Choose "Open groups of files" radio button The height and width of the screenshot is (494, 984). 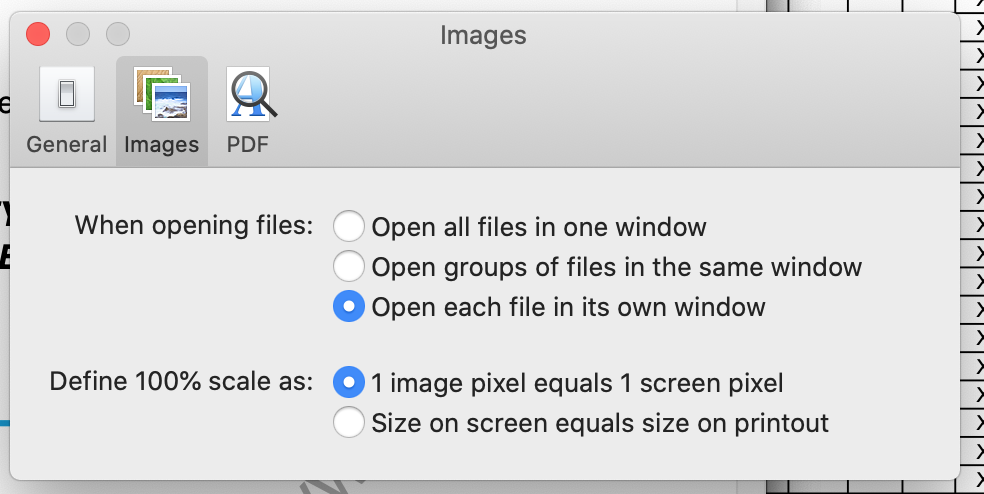[348, 267]
